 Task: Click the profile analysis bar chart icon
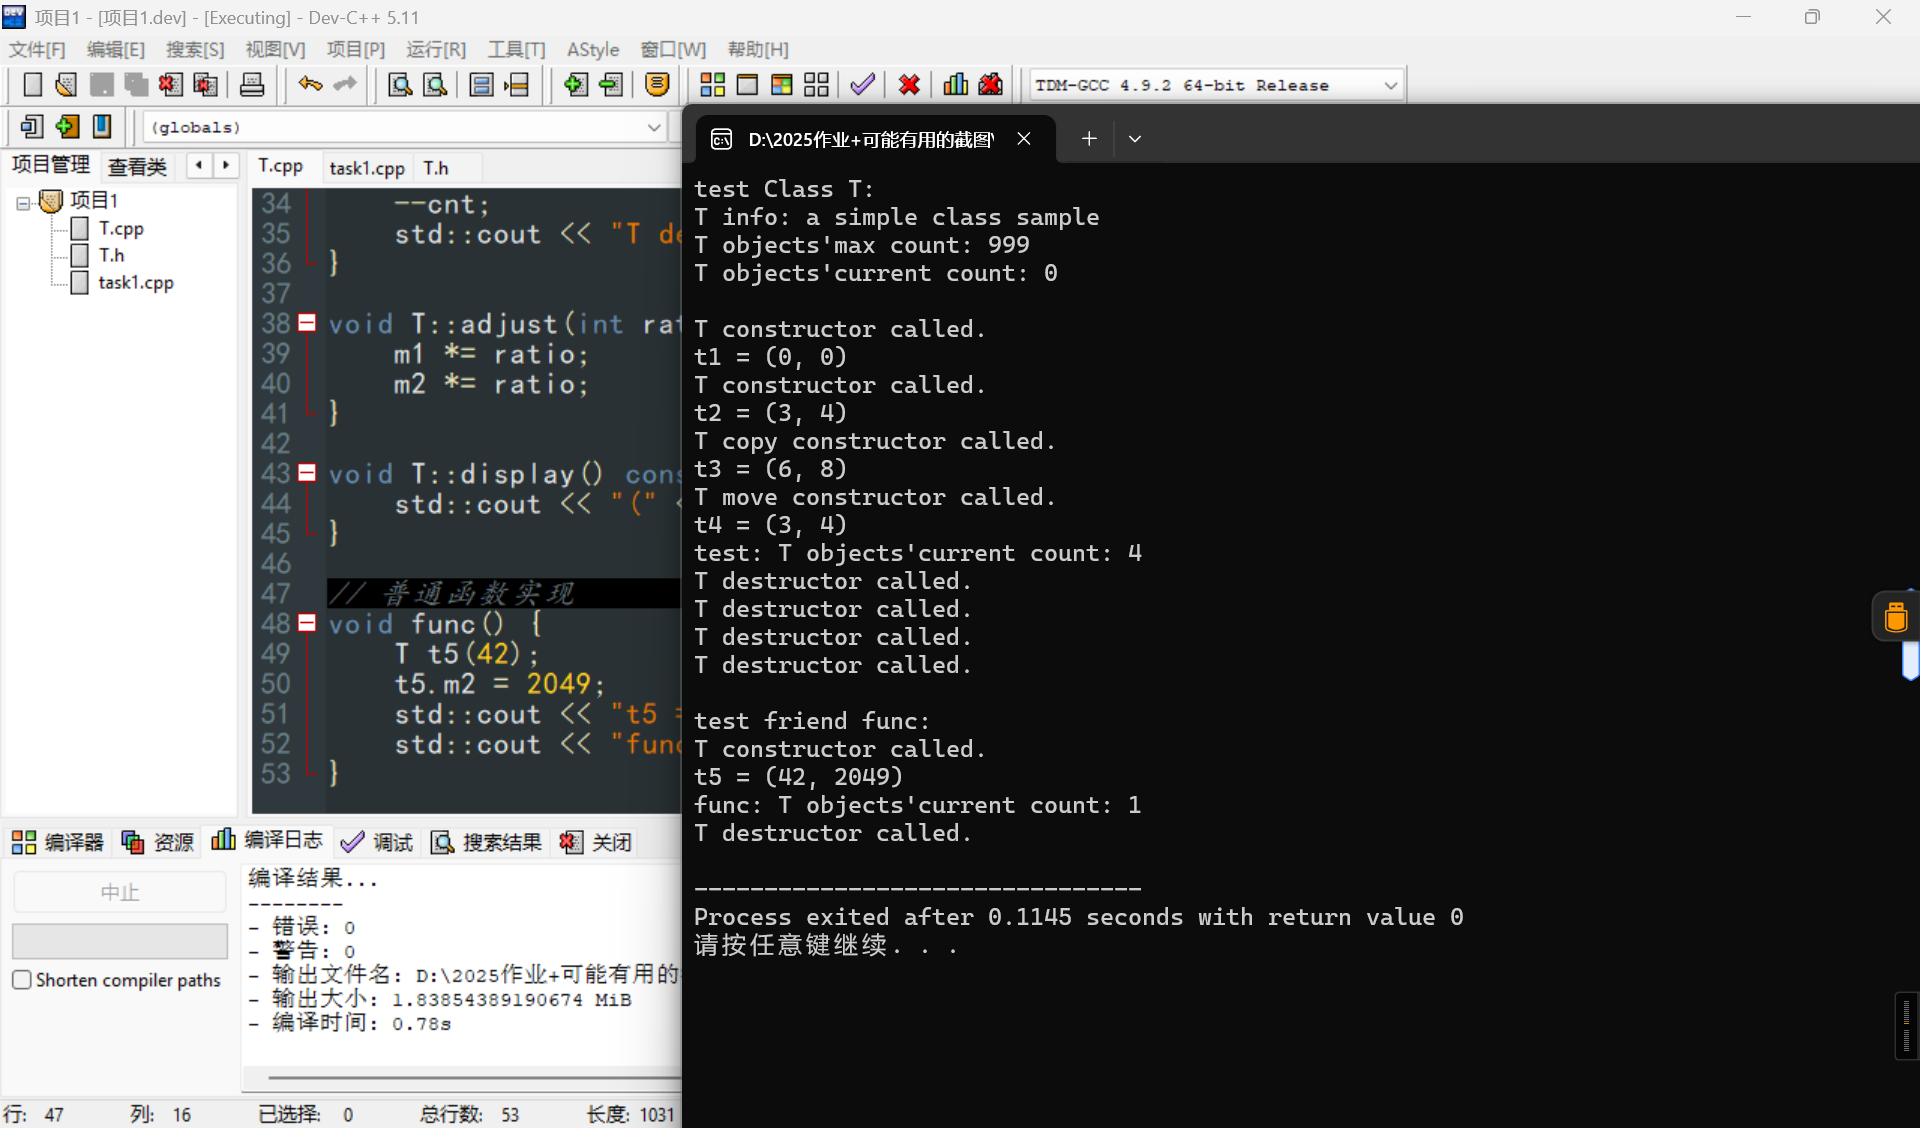coord(955,85)
